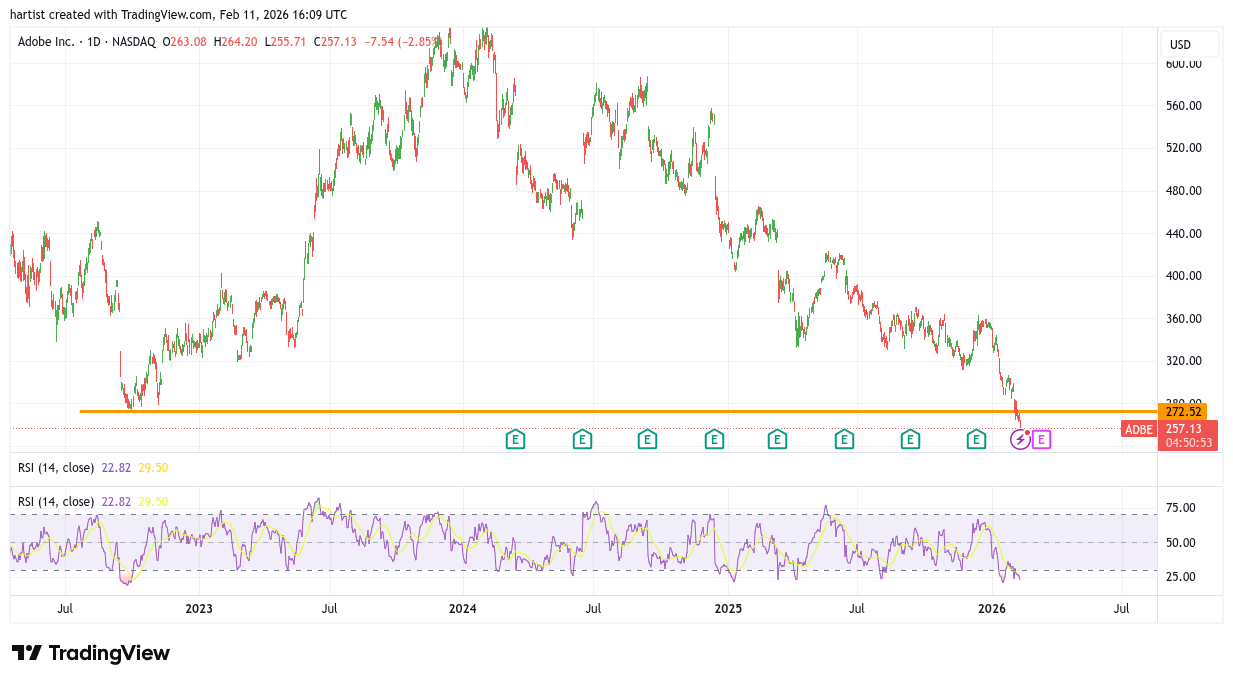Click the red ADBE ticker label
1233x683 pixels.
(x=1139, y=429)
